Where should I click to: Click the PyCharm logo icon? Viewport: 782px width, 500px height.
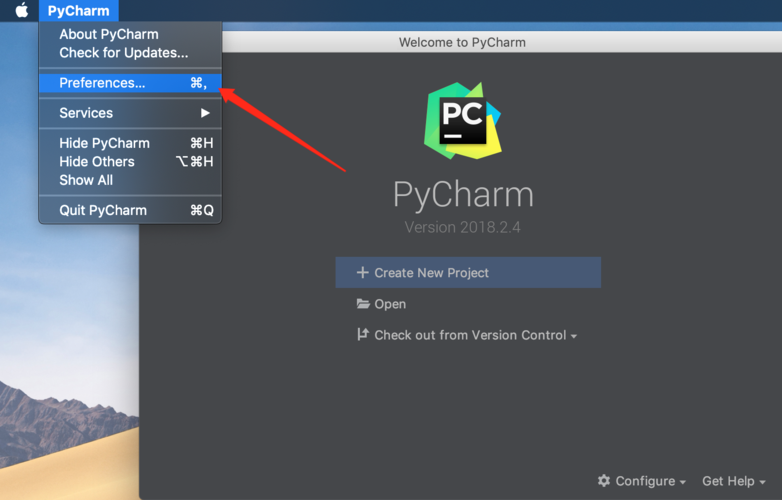click(463, 121)
